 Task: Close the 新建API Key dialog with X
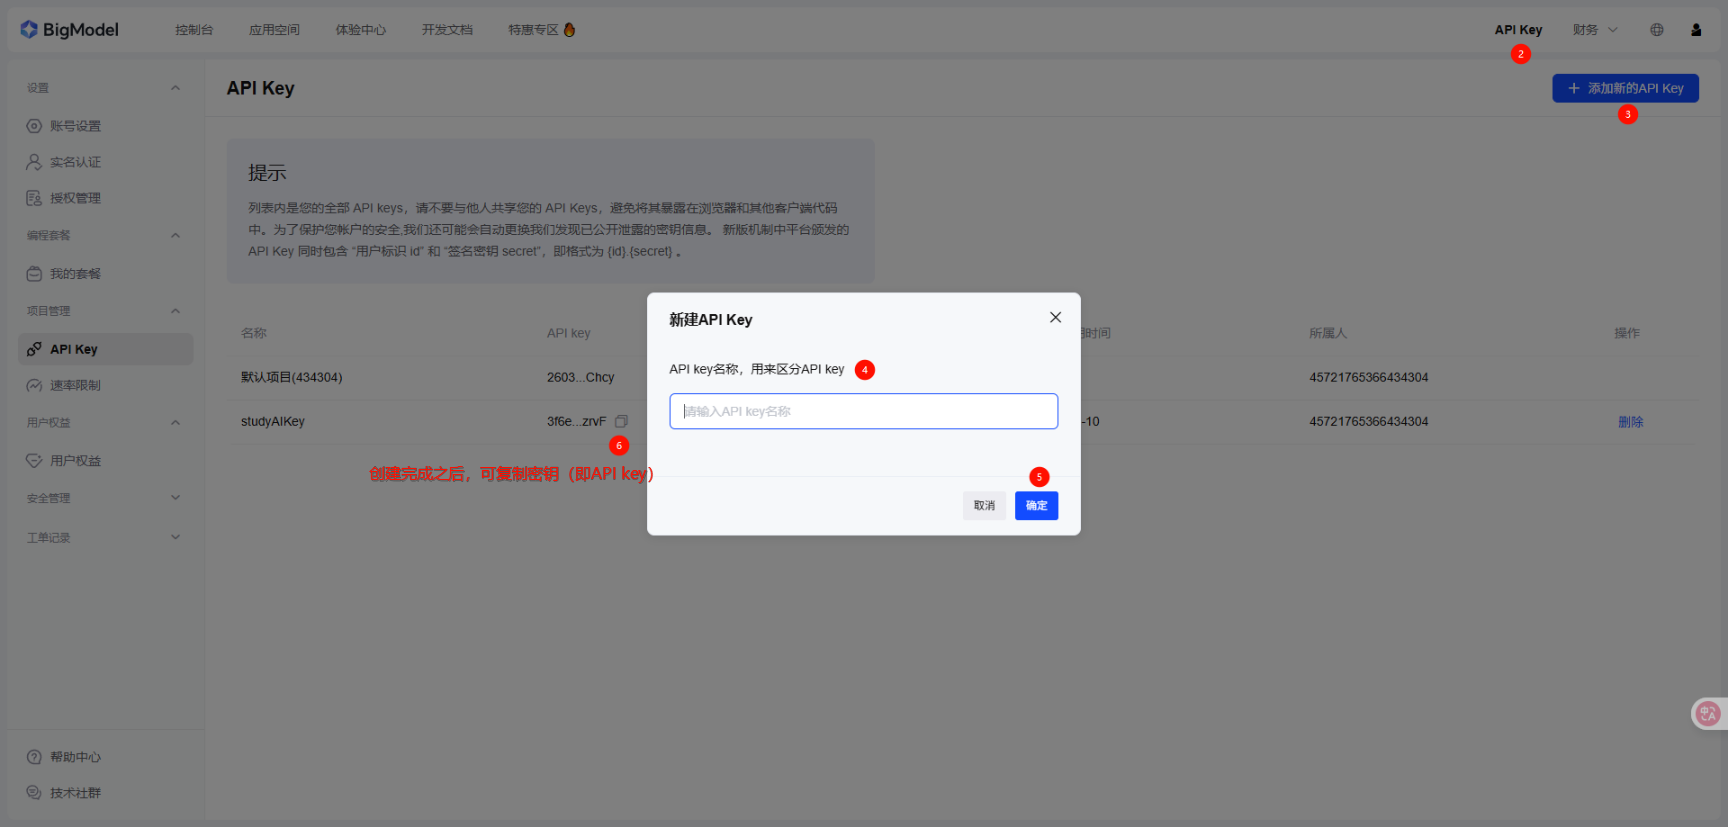pyautogui.click(x=1055, y=317)
